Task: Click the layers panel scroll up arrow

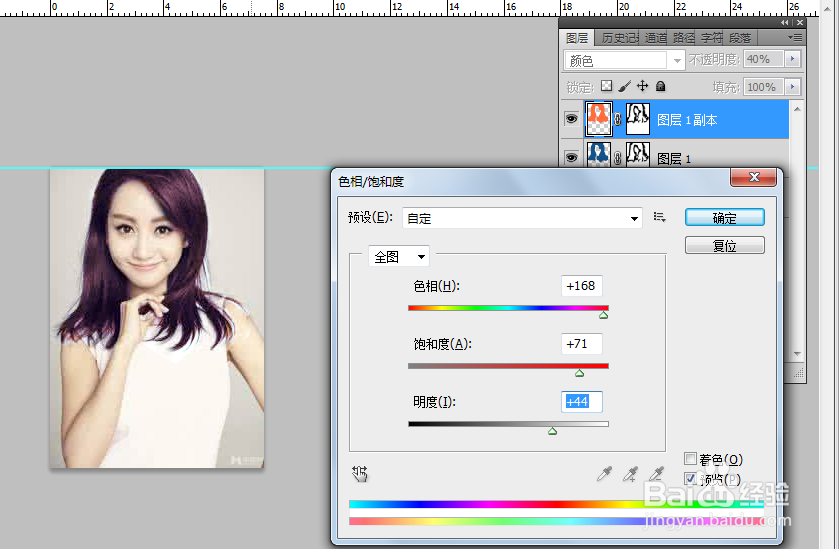Action: (x=797, y=109)
